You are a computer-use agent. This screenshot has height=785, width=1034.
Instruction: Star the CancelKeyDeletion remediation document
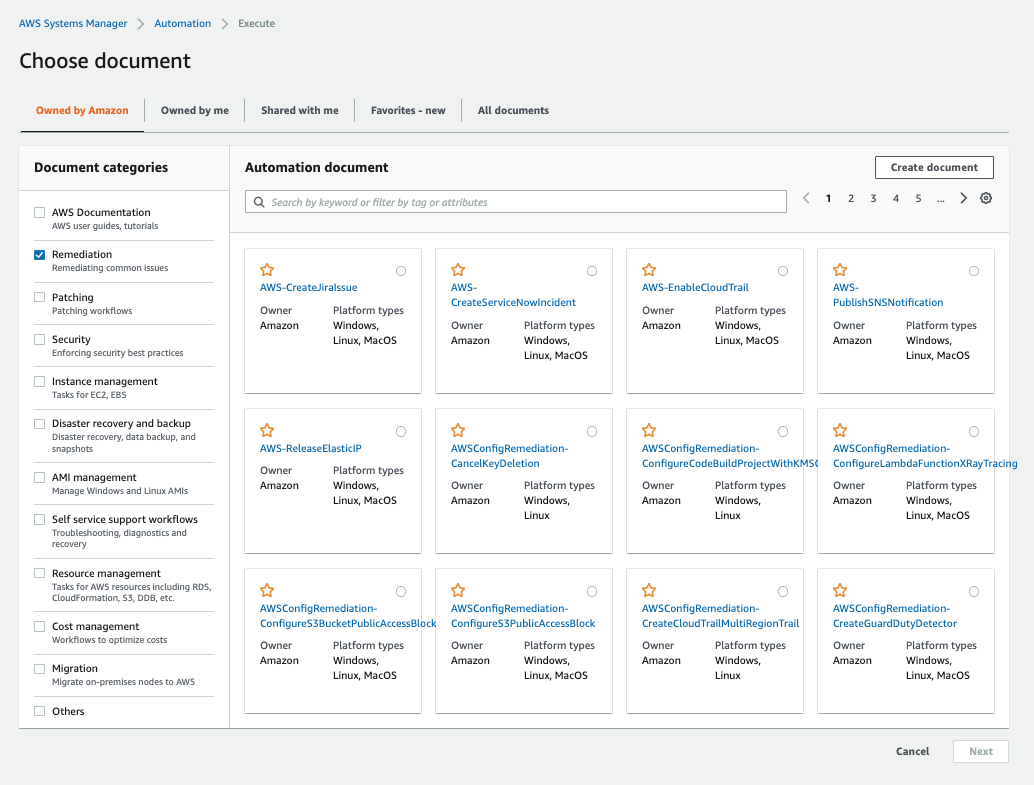point(458,430)
